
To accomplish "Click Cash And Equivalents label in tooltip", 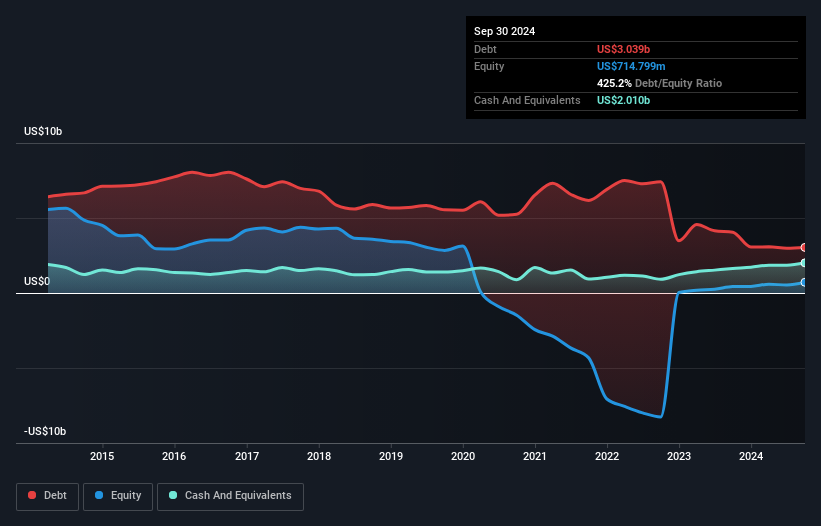I will (x=527, y=100).
